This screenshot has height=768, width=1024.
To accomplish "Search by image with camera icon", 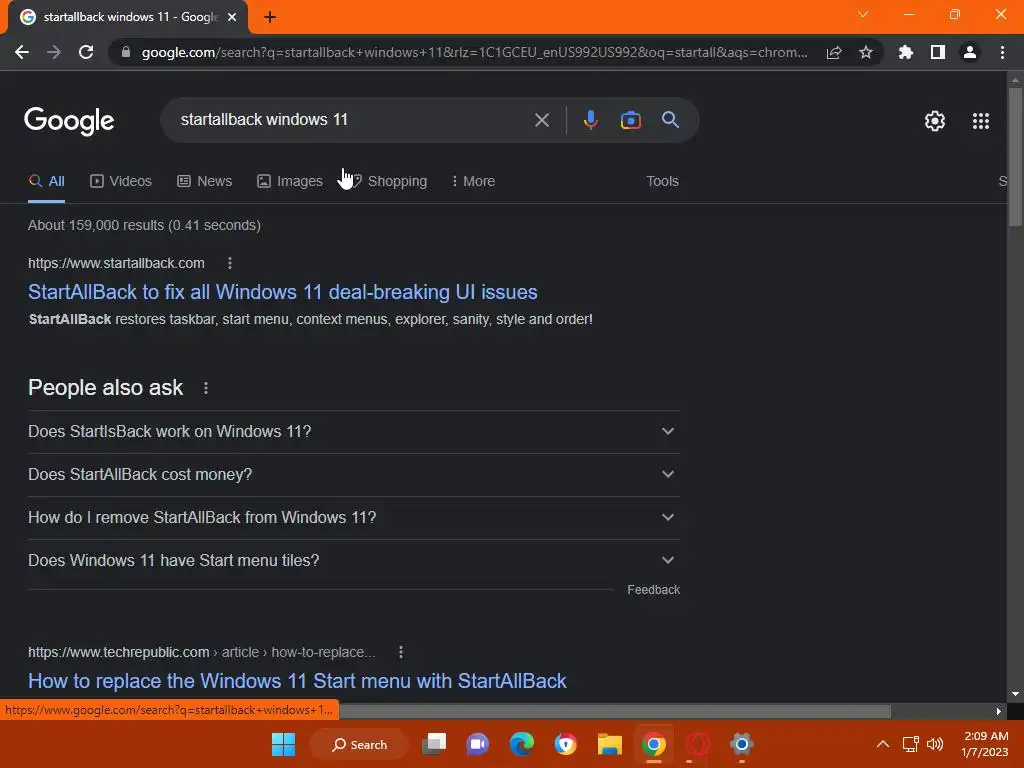I will click(630, 120).
